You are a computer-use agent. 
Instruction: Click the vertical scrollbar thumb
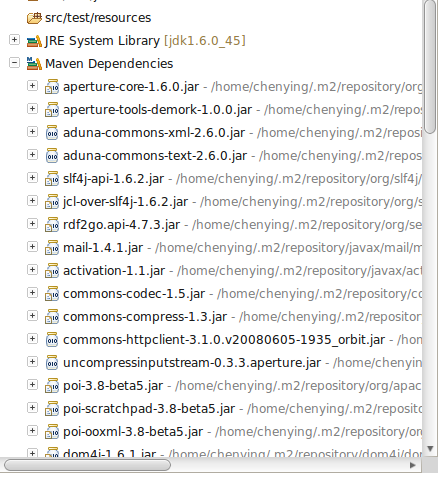point(430,67)
